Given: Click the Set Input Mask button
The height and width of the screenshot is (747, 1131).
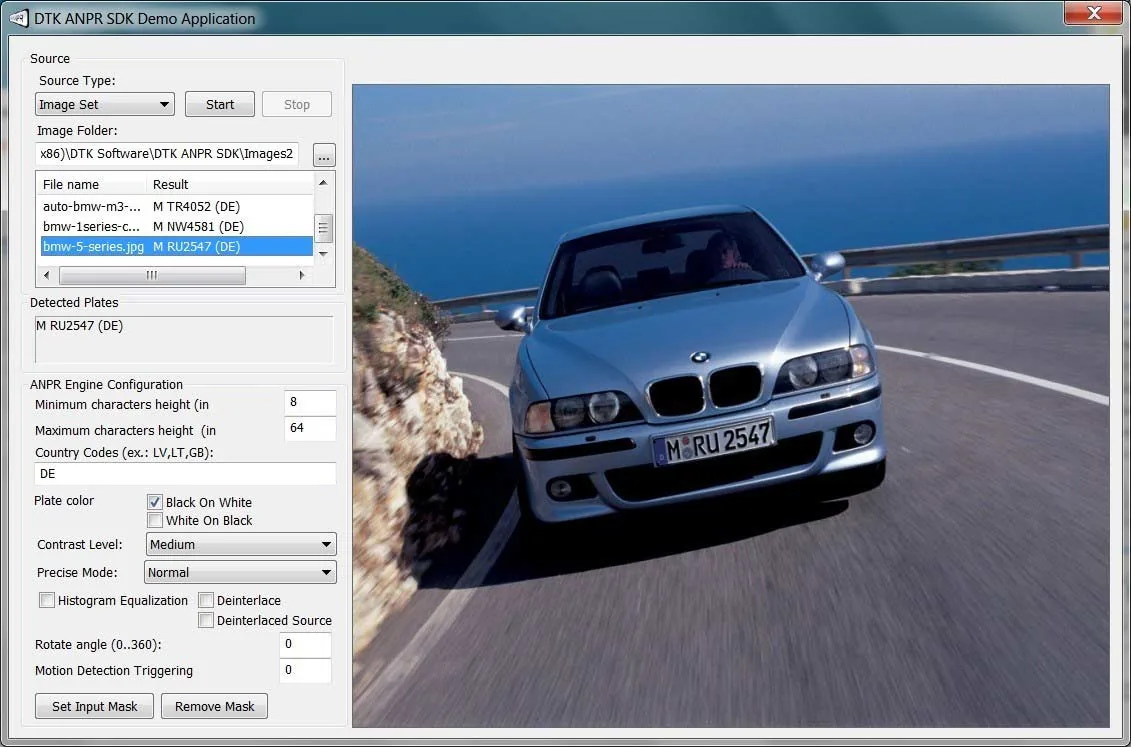Looking at the screenshot, I should [94, 707].
